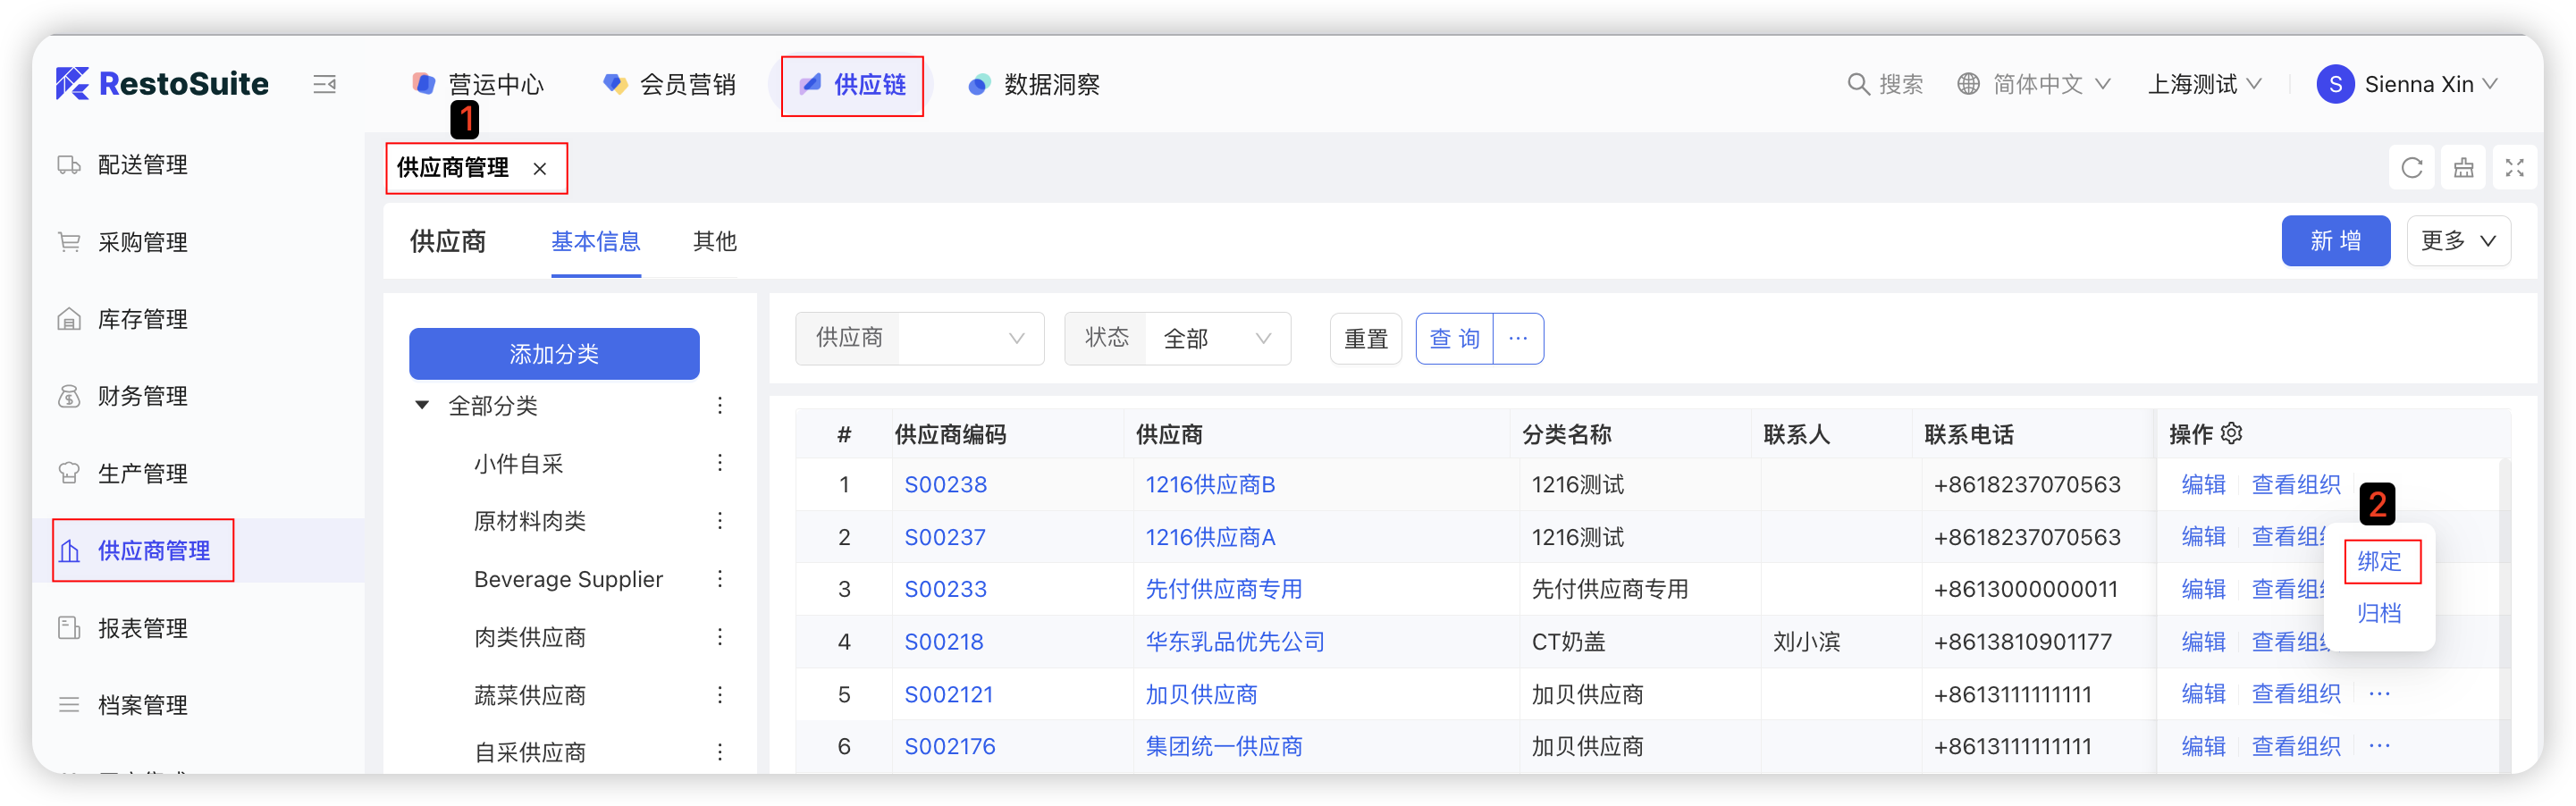Screen dimensions: 2576x806
Task: Open 库存管理 in the sidebar
Action: click(143, 319)
